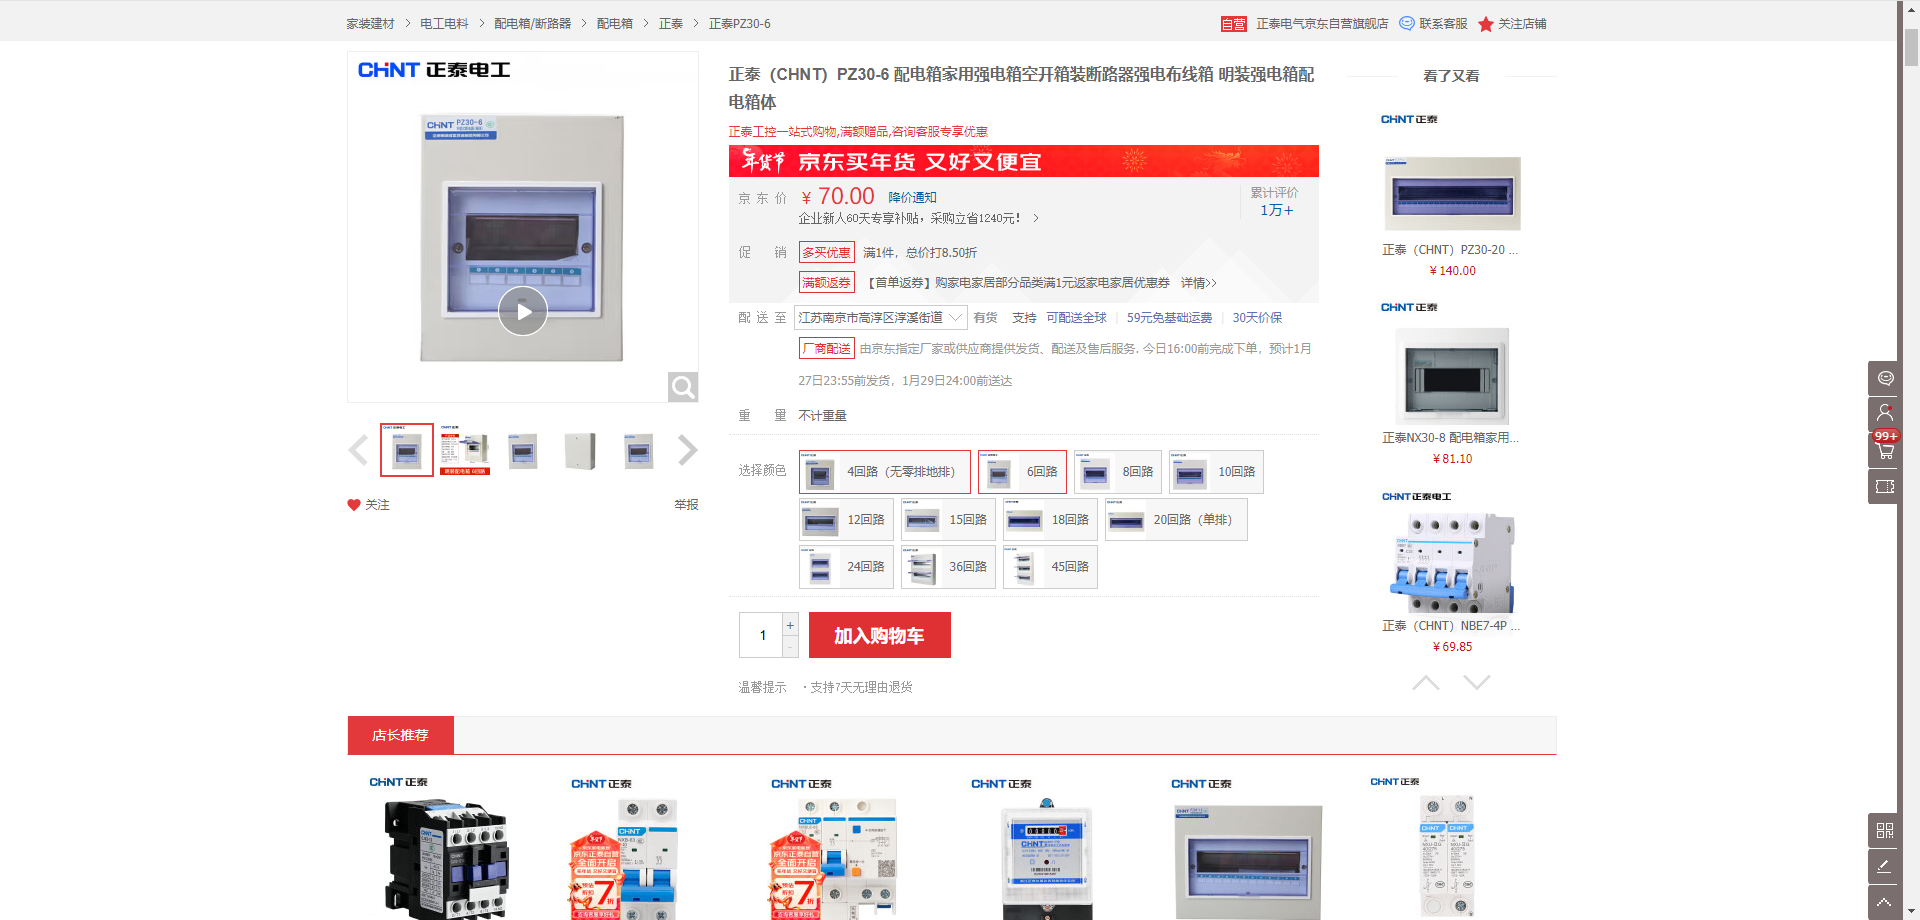1920x920 pixels.
Task: Open the 电工电料 breadcrumb
Action: tap(444, 23)
